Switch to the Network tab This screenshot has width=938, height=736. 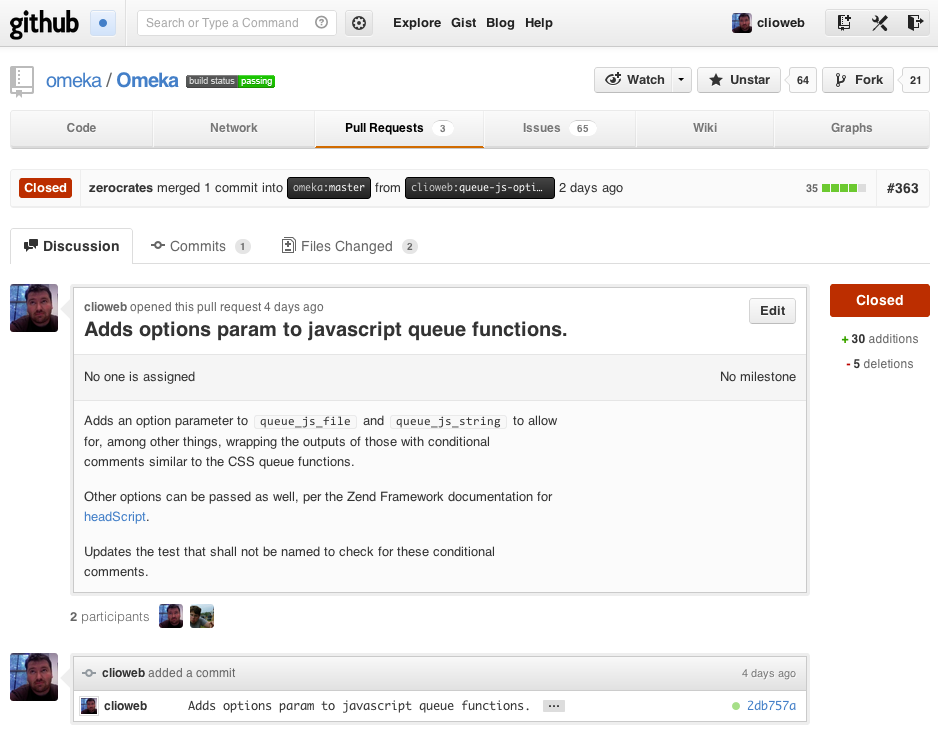click(x=234, y=128)
